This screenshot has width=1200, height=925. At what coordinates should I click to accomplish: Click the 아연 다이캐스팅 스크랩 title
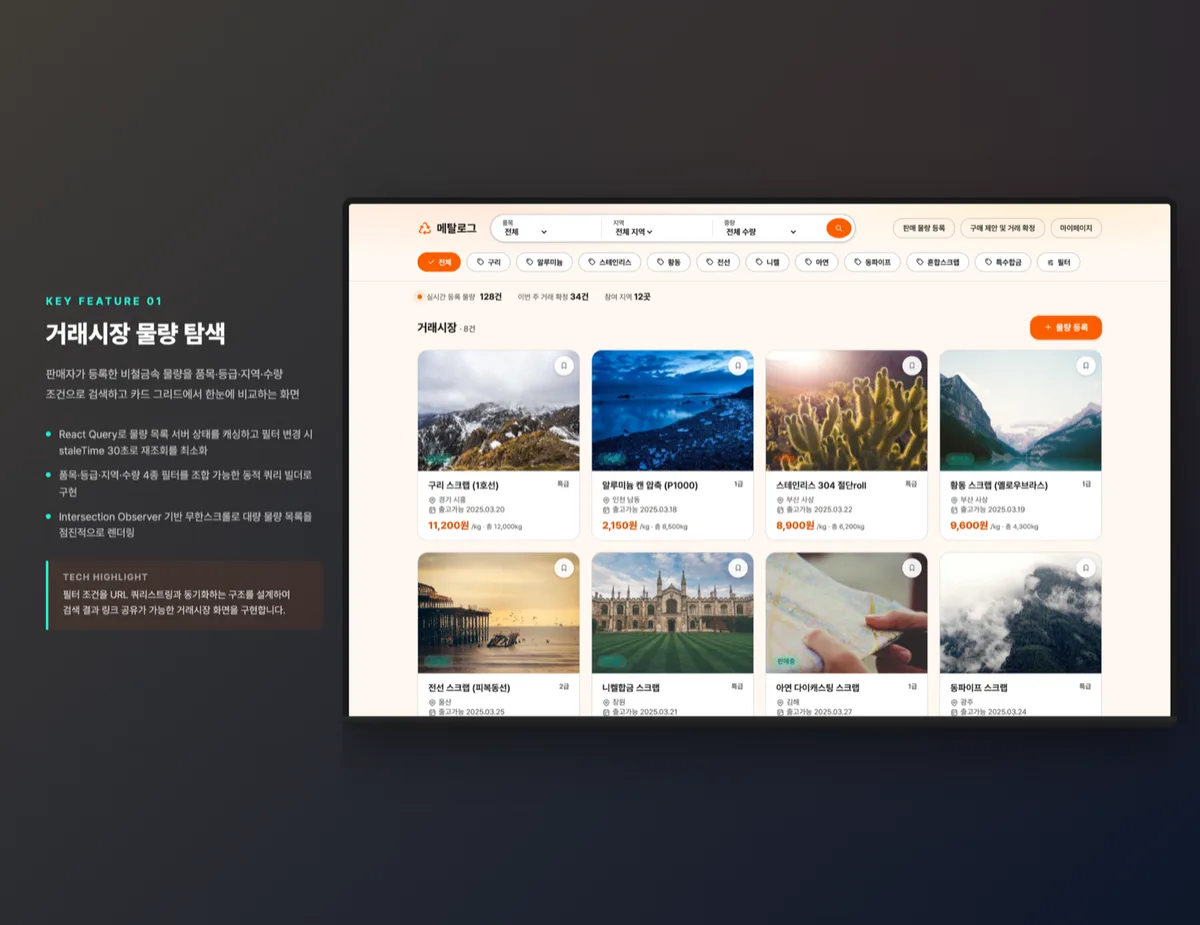[x=818, y=687]
